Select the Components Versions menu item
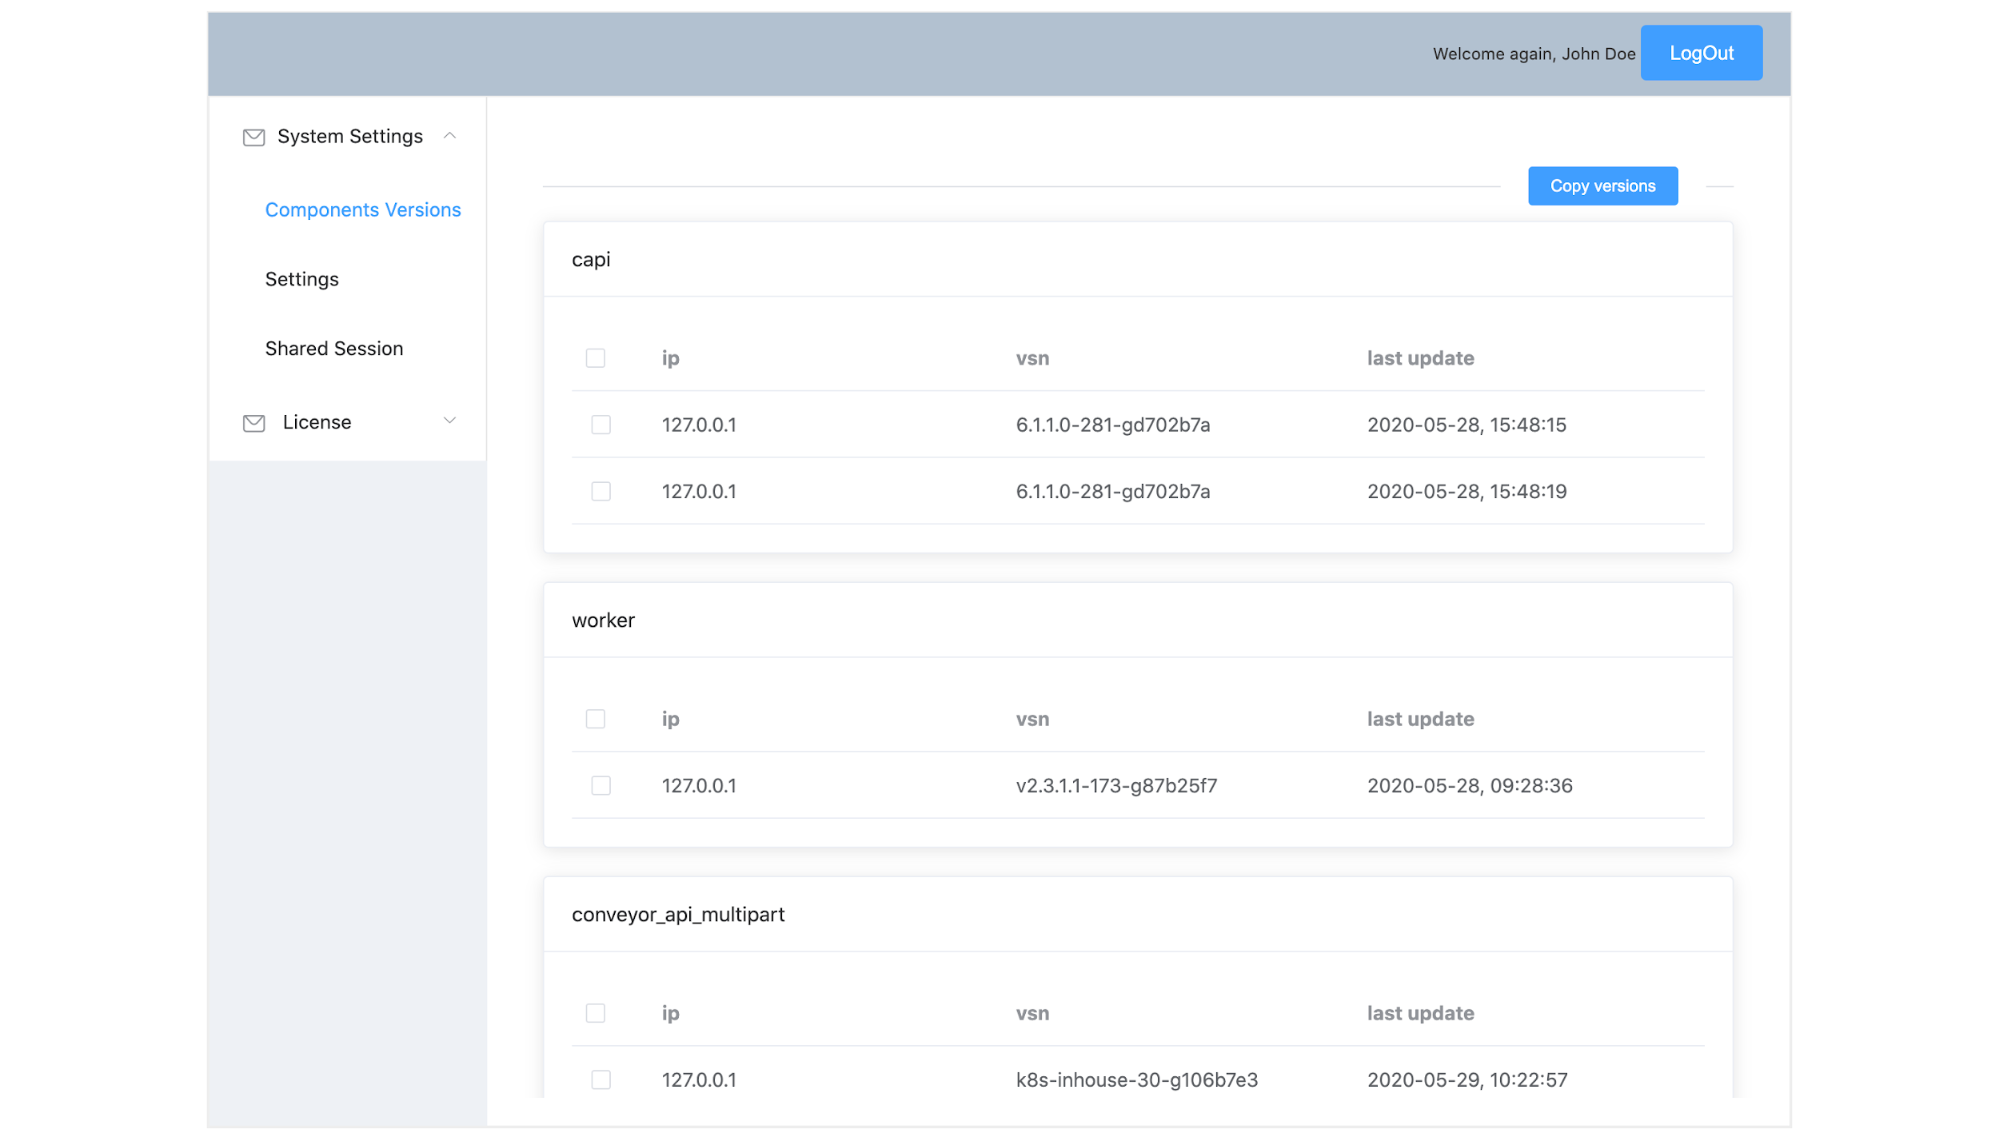 (x=364, y=209)
